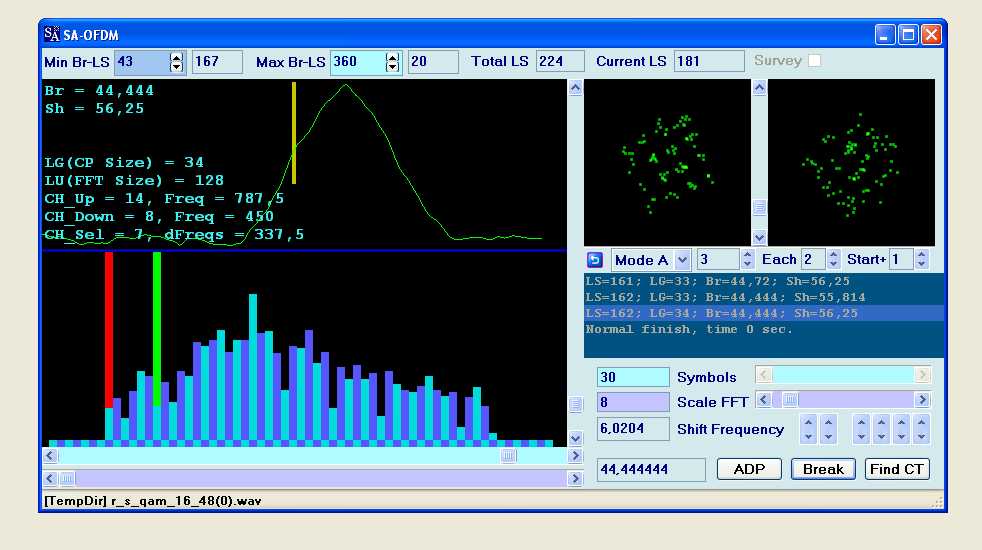
Task: Click the Each field showing 2
Action: click(x=814, y=259)
